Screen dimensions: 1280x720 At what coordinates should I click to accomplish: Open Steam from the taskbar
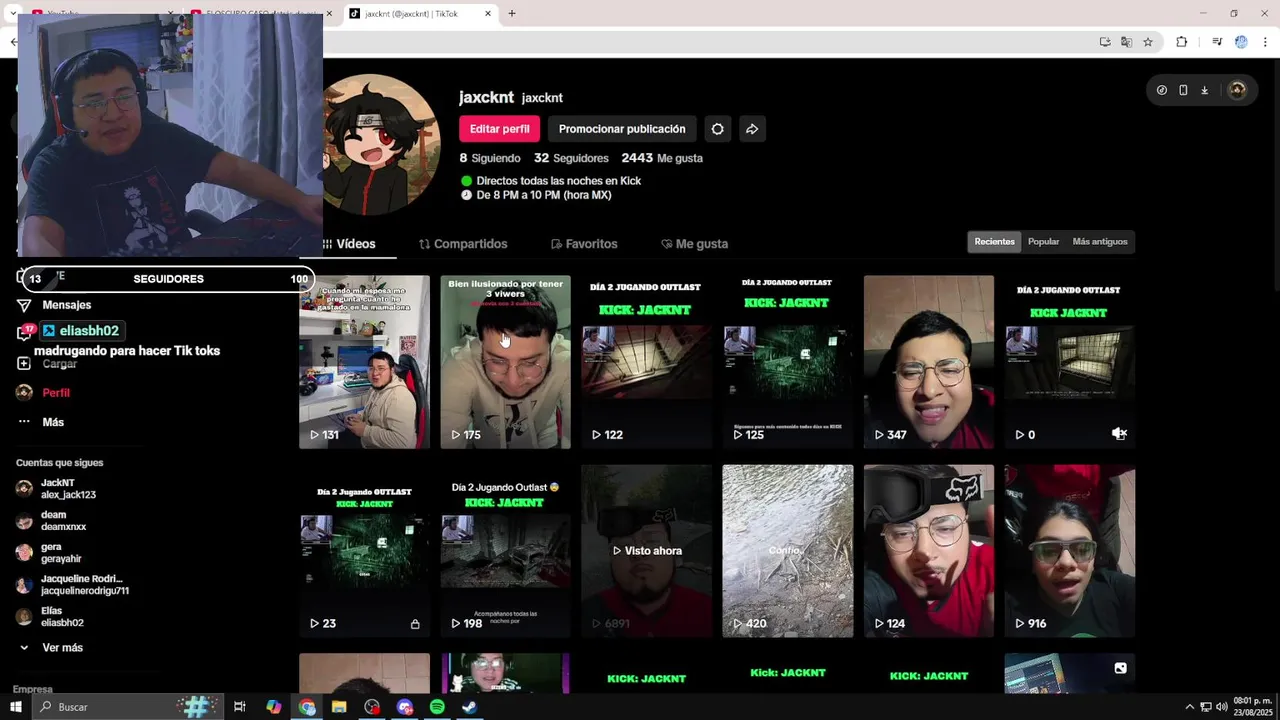(469, 707)
